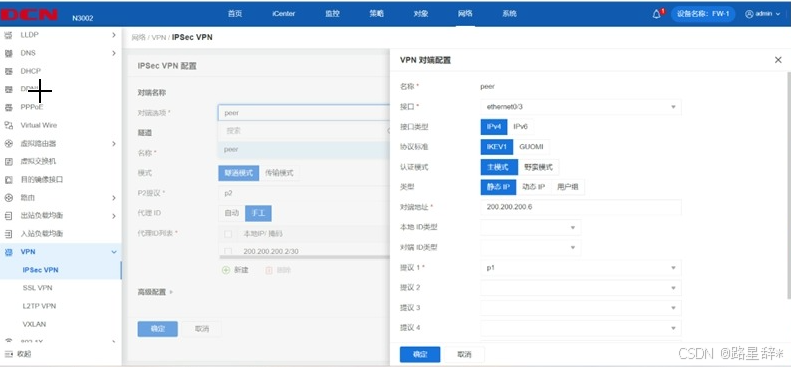Click the red 删除 trash icon

pos(269,270)
